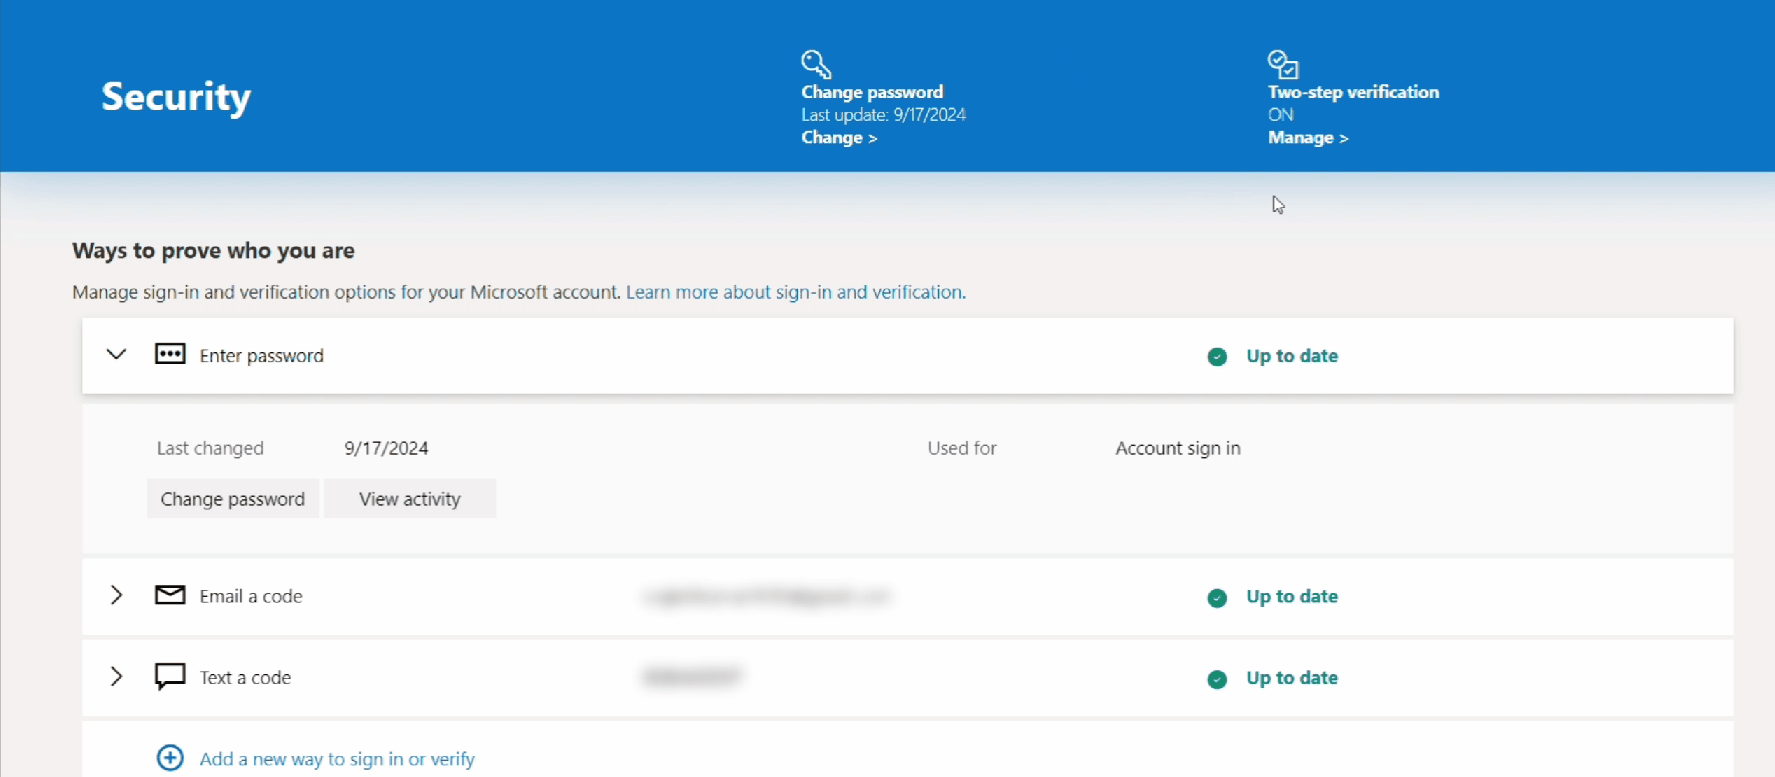Viewport: 1775px width, 777px height.
Task: Click the plus circle icon to add sign-in method
Action: pos(170,758)
